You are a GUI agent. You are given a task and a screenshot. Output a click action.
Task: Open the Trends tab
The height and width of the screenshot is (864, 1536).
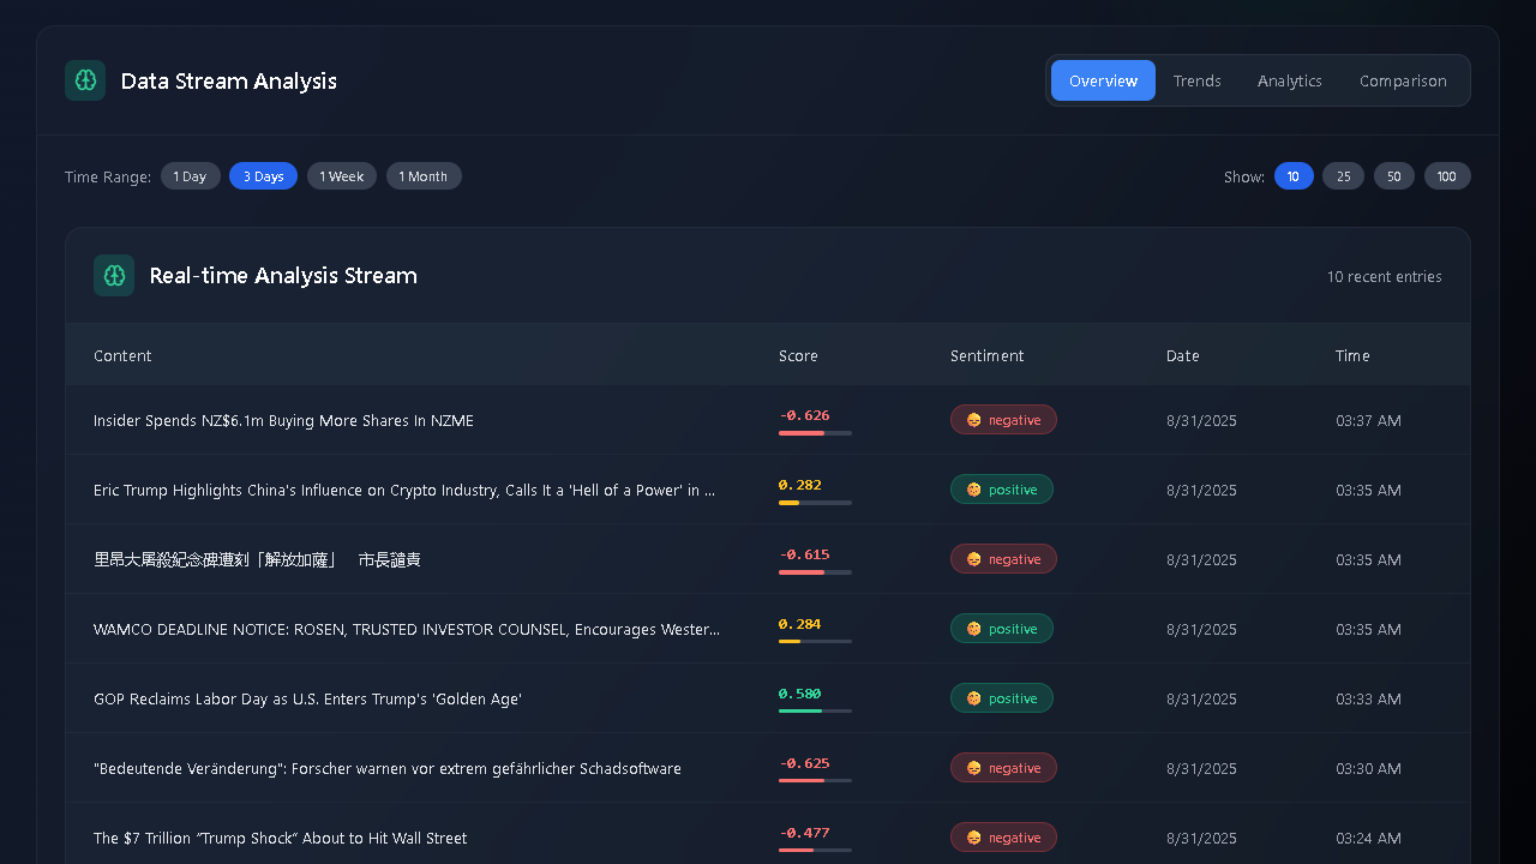point(1197,81)
